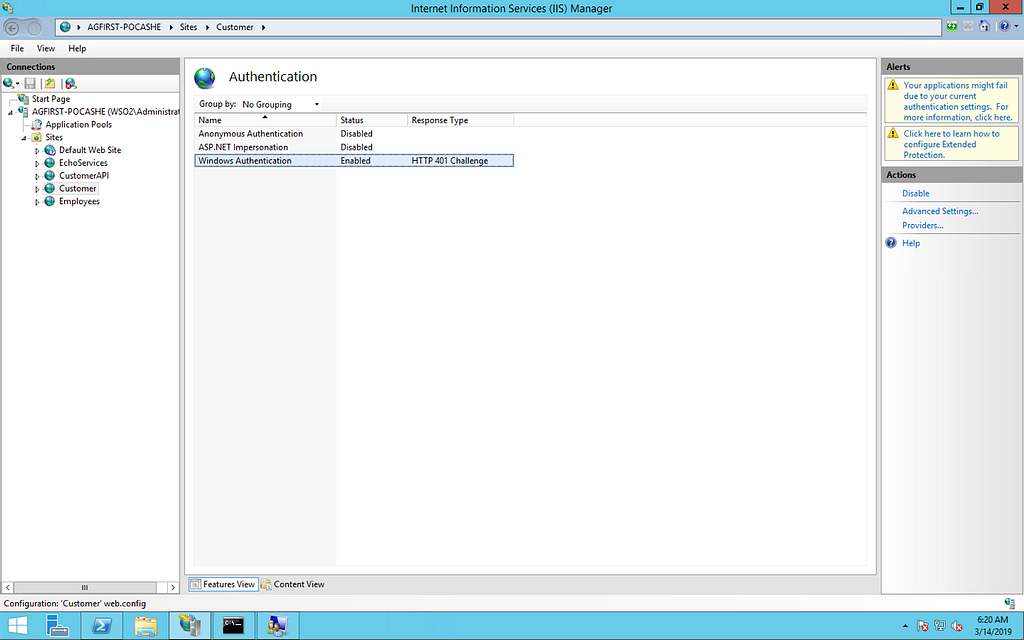Click the Save floppy disk icon in Connections
Screen dimensions: 1024x640
(30, 84)
